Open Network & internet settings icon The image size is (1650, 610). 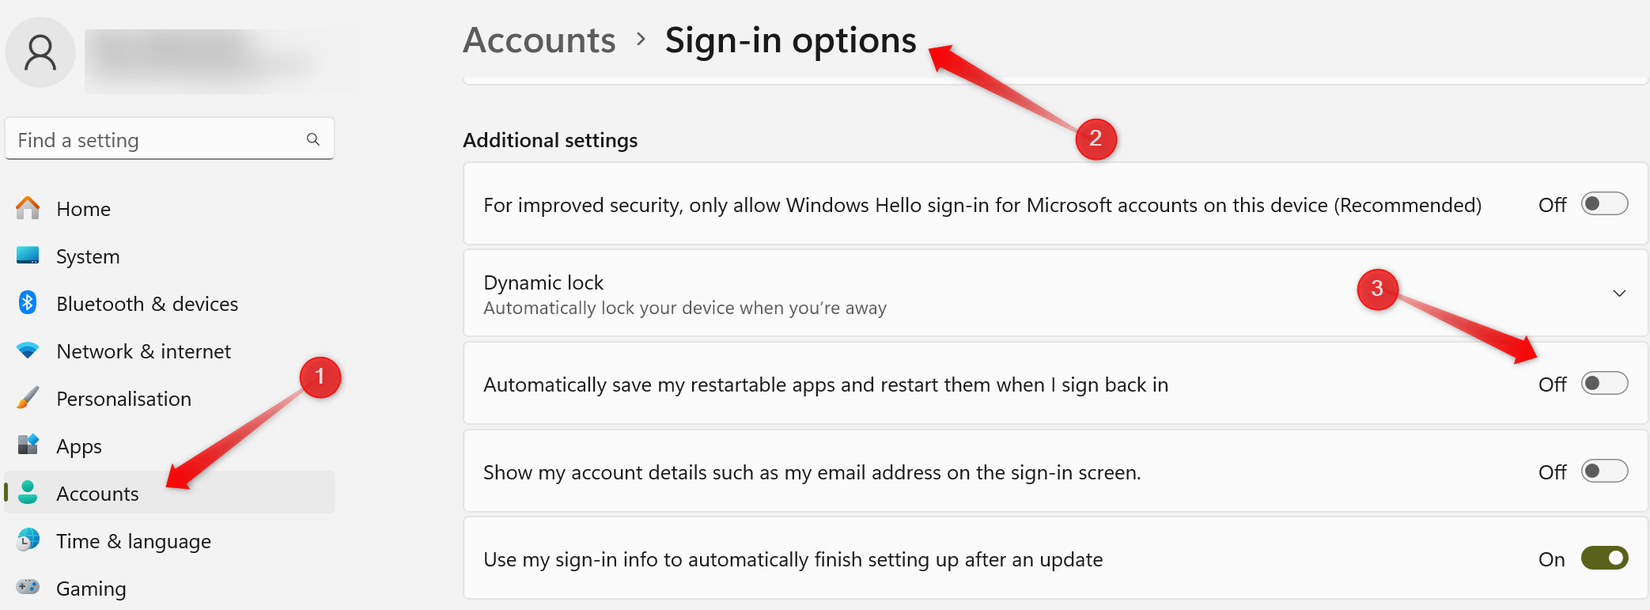(x=28, y=351)
